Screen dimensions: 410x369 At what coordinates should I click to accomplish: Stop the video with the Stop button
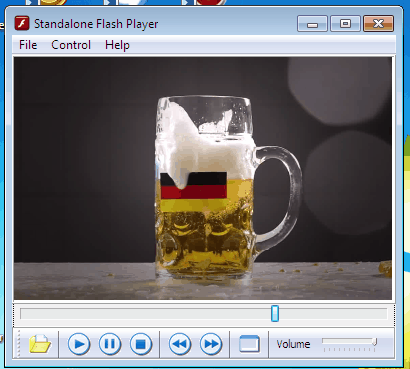[141, 344]
